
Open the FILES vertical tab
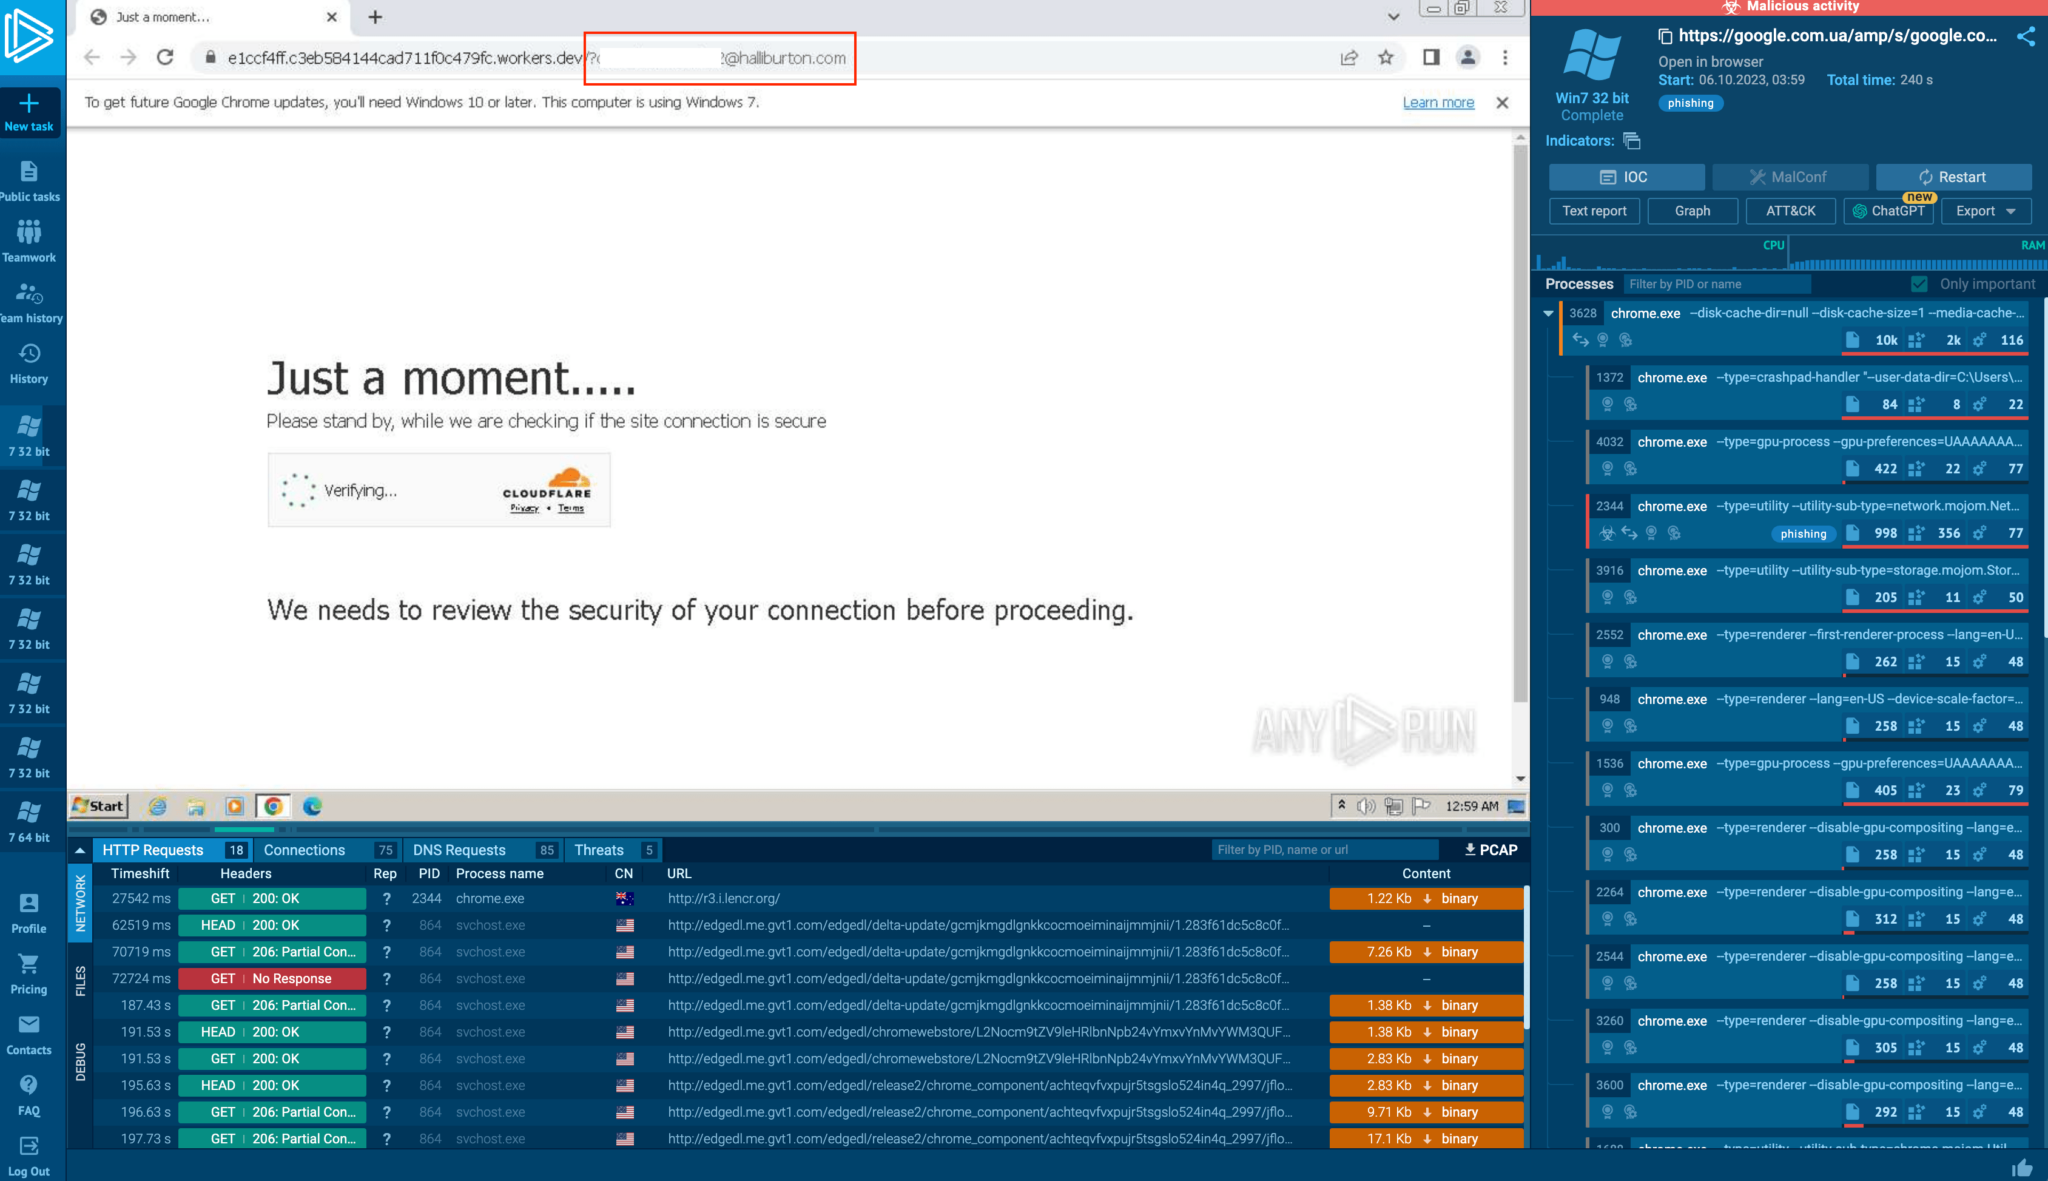pyautogui.click(x=80, y=980)
